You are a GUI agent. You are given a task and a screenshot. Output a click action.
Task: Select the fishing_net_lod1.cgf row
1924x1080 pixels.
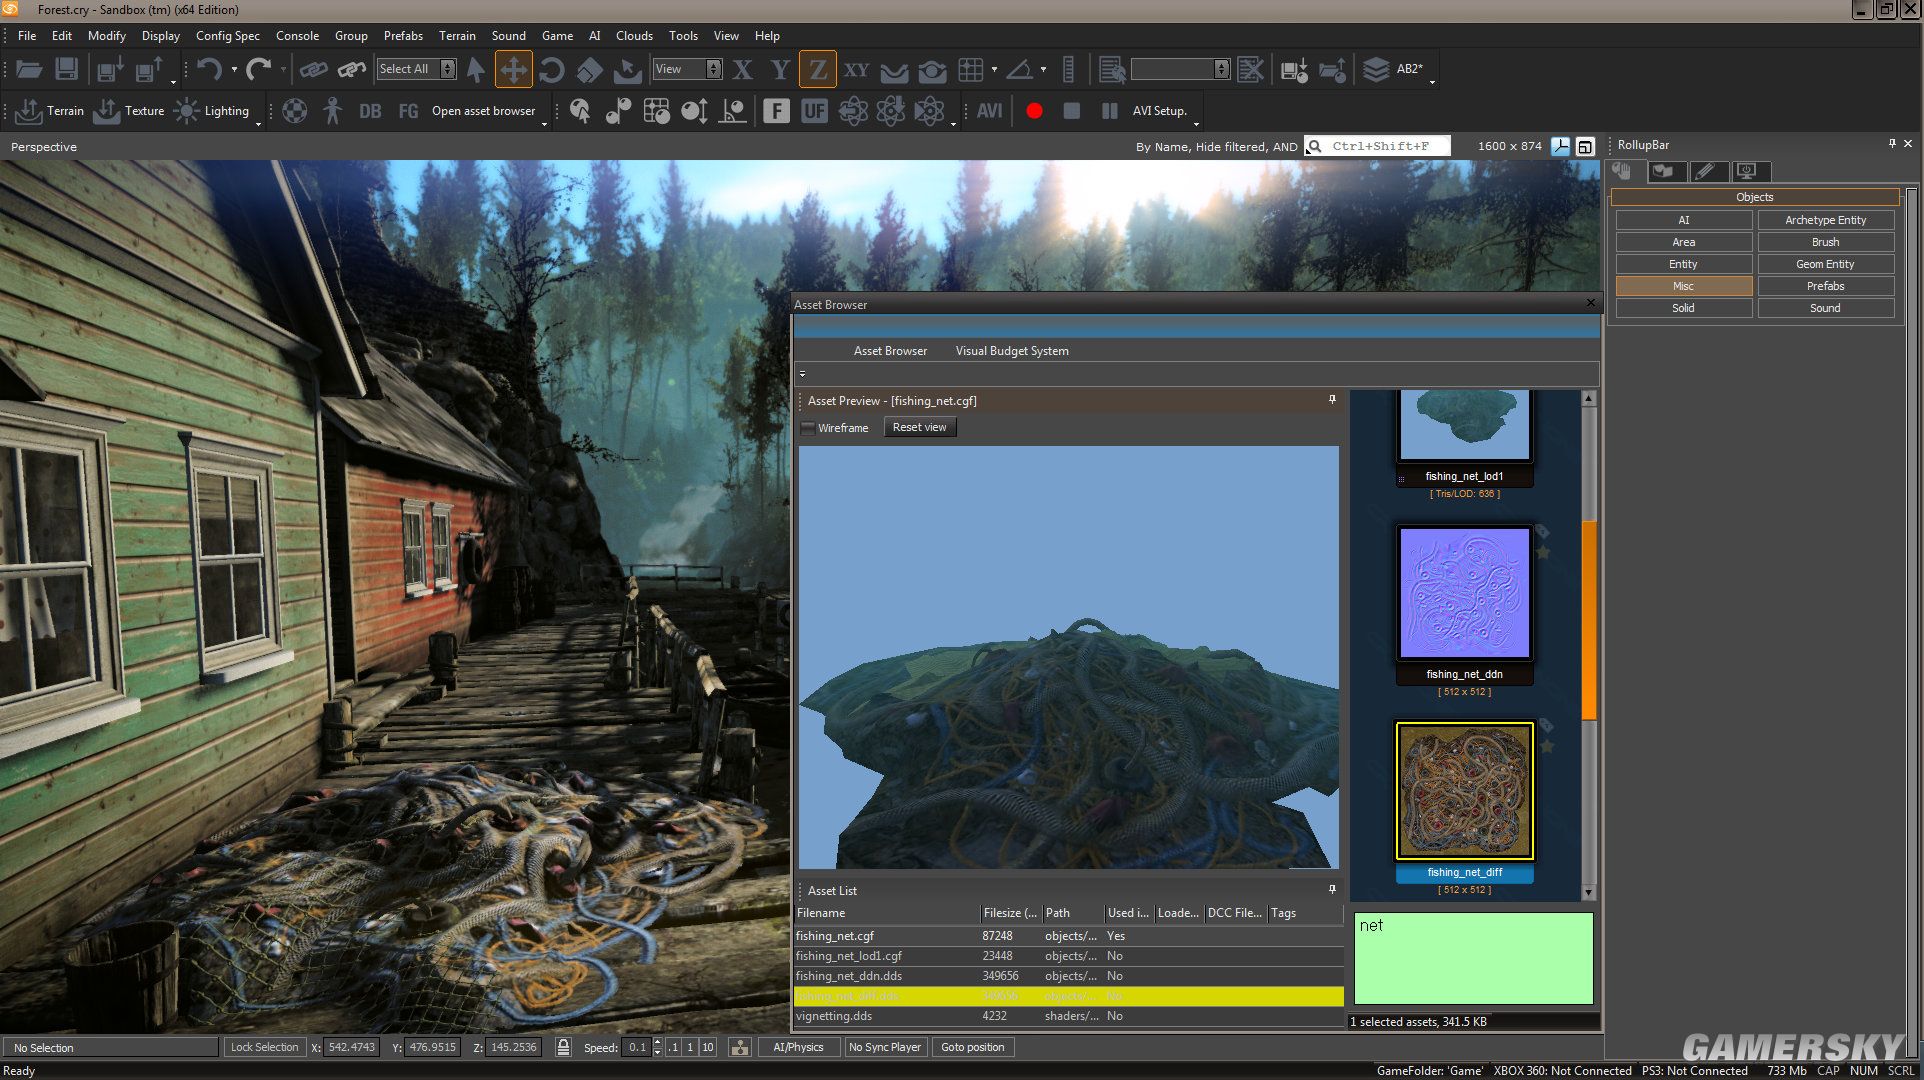[1068, 956]
